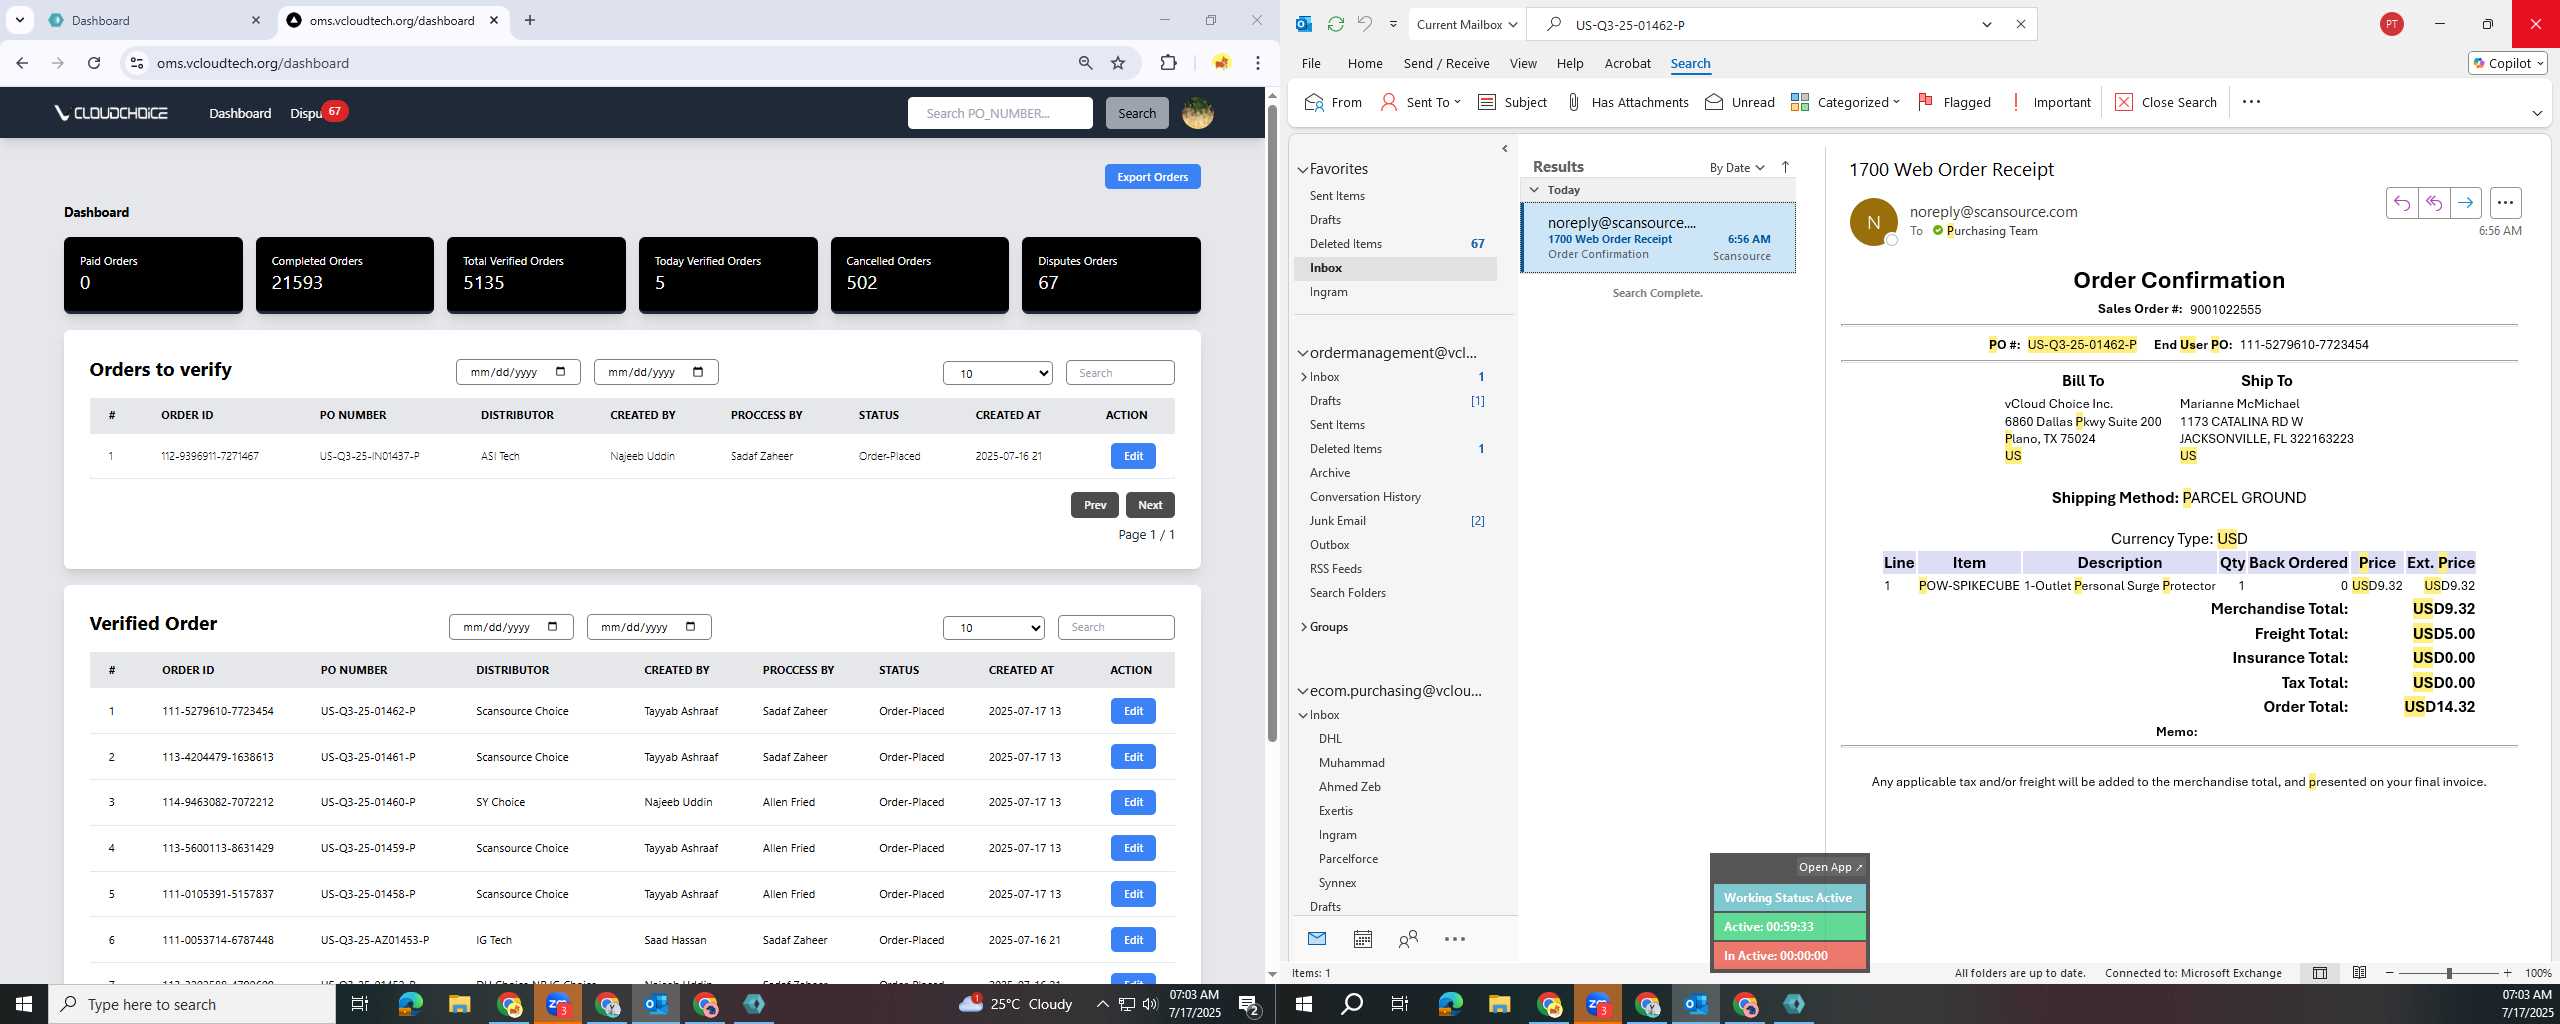Open People view icon in Outlook

tap(1408, 938)
